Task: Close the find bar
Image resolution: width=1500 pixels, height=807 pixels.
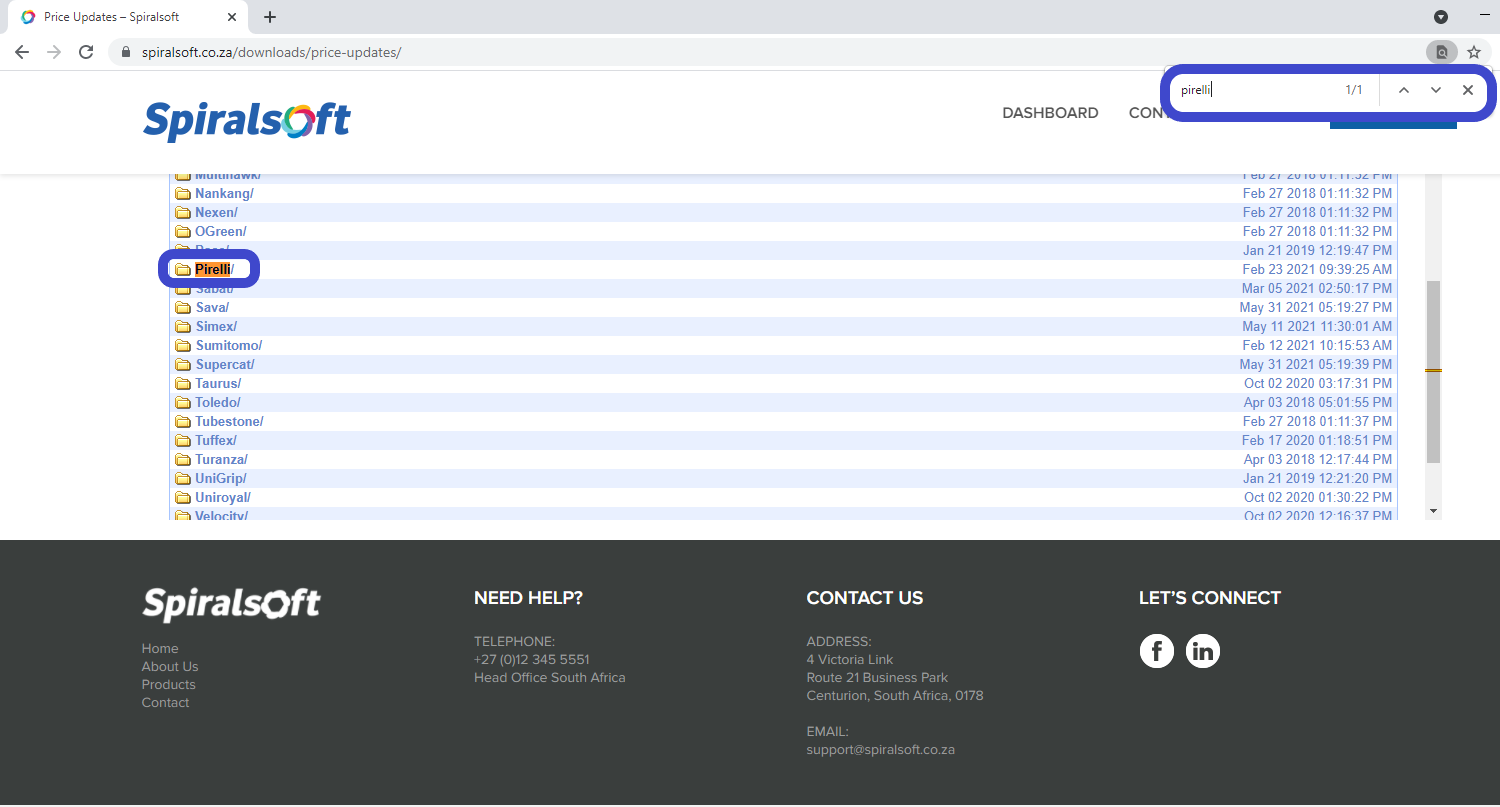Action: (x=1468, y=90)
